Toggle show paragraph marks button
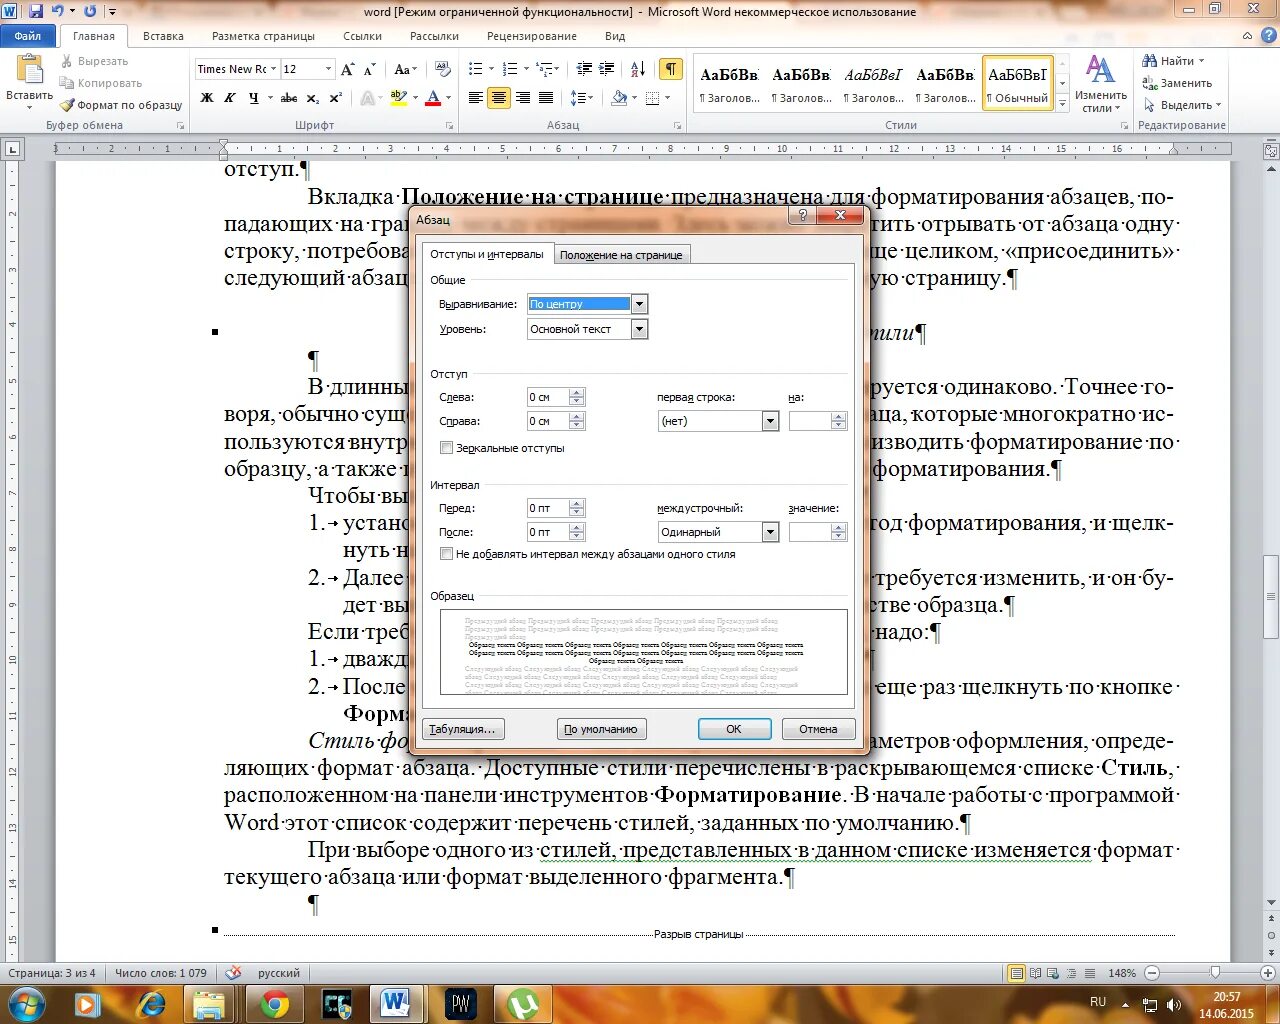 click(x=670, y=69)
